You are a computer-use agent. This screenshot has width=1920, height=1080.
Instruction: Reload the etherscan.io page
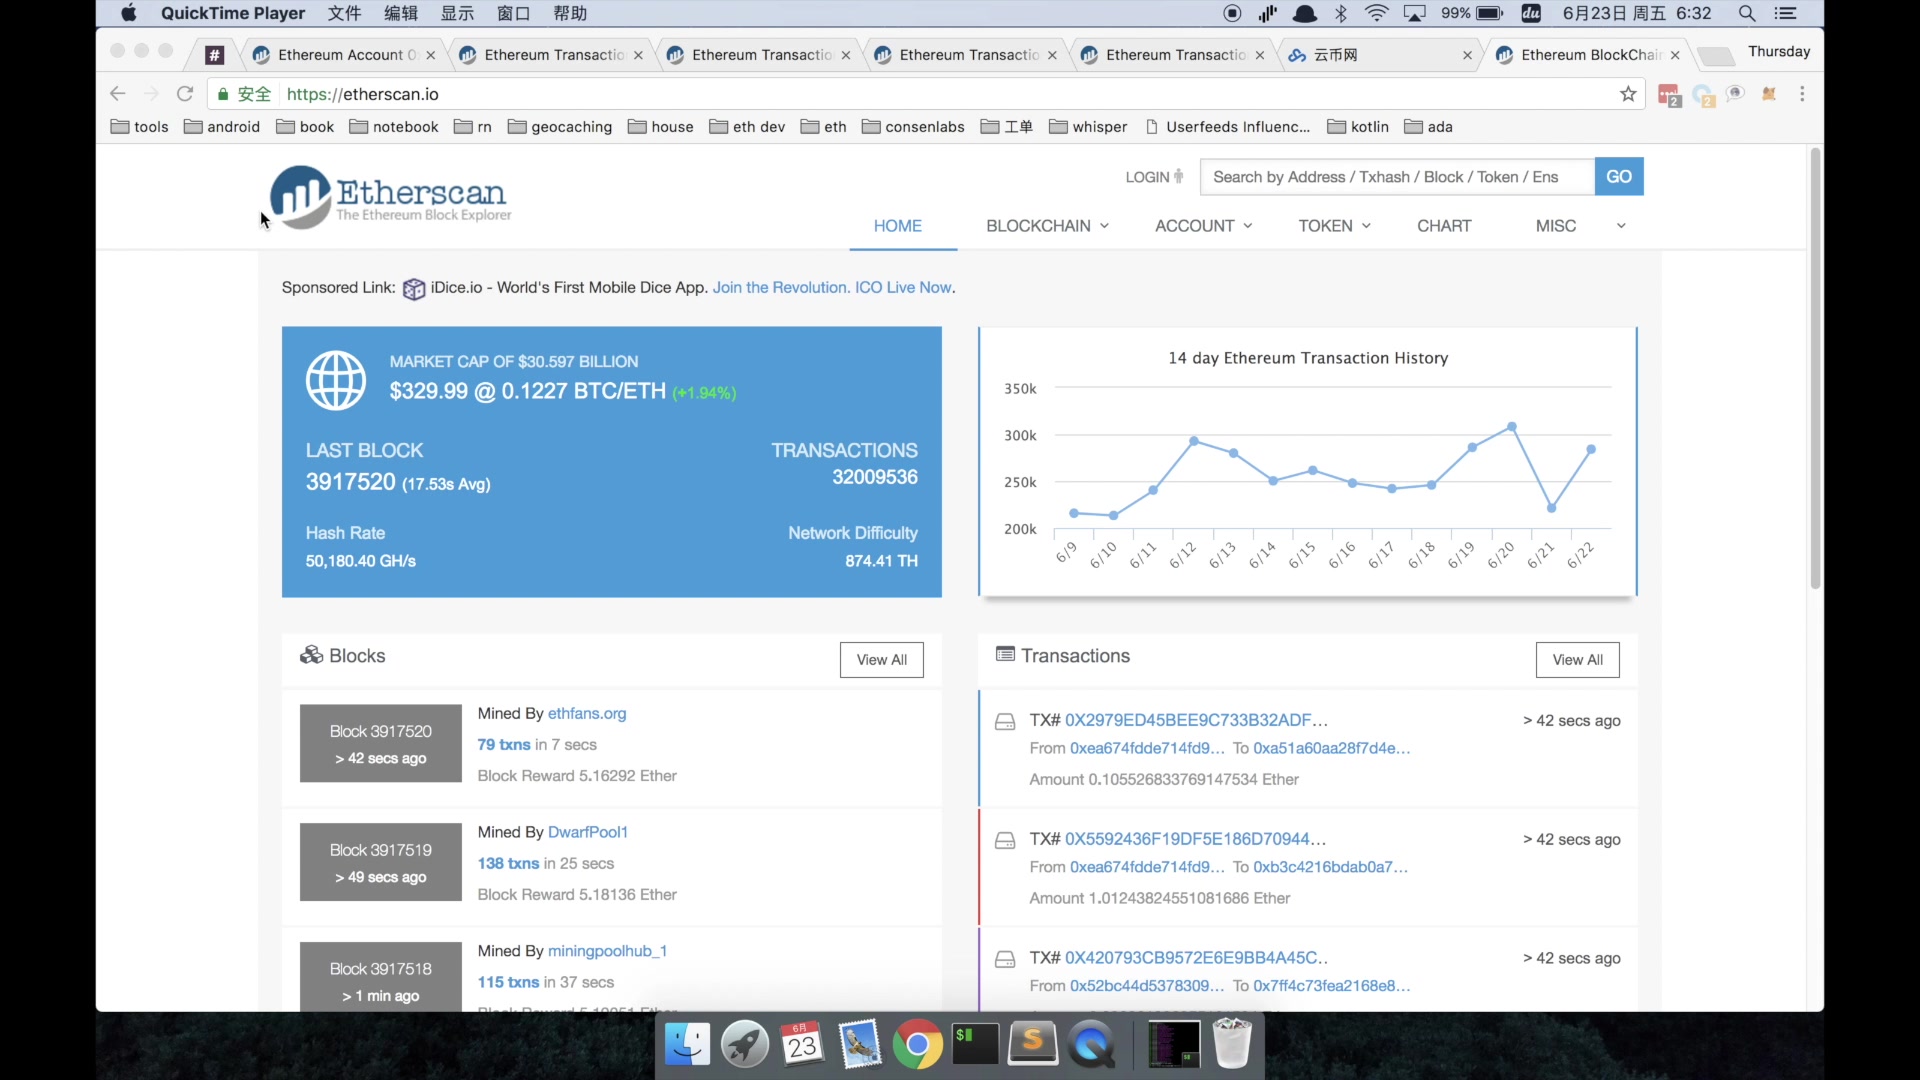[185, 94]
